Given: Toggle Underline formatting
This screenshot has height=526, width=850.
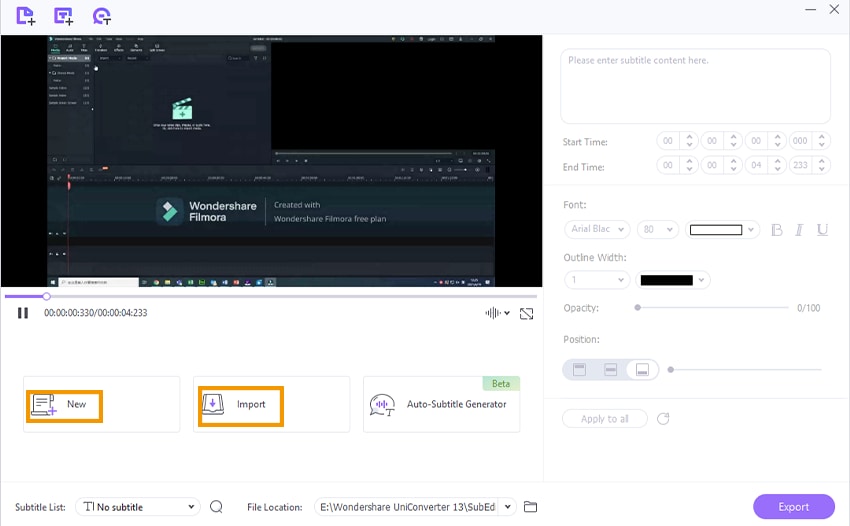Looking at the screenshot, I should pos(822,230).
